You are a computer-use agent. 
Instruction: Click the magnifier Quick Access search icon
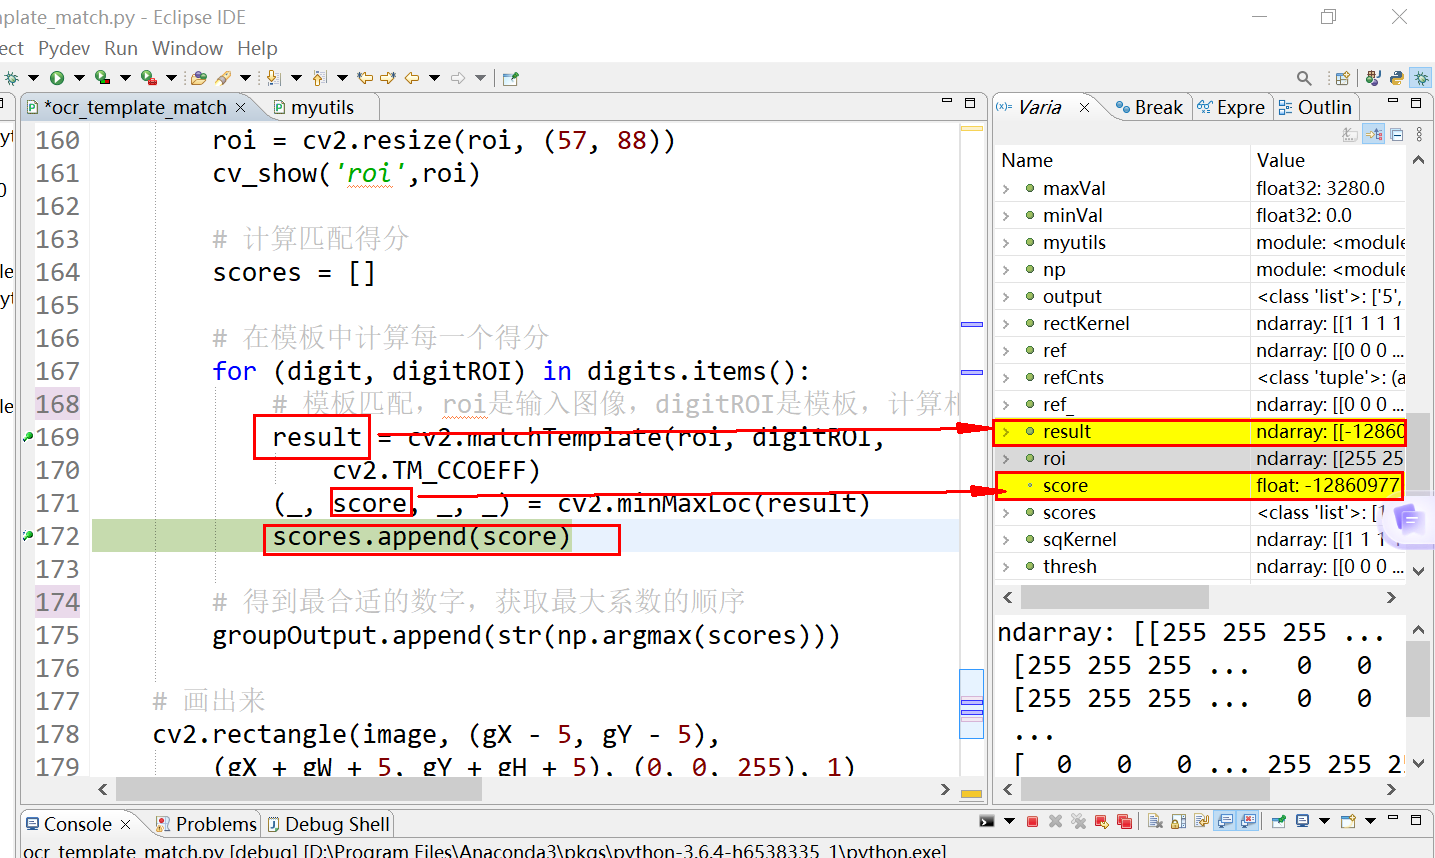click(x=1304, y=78)
